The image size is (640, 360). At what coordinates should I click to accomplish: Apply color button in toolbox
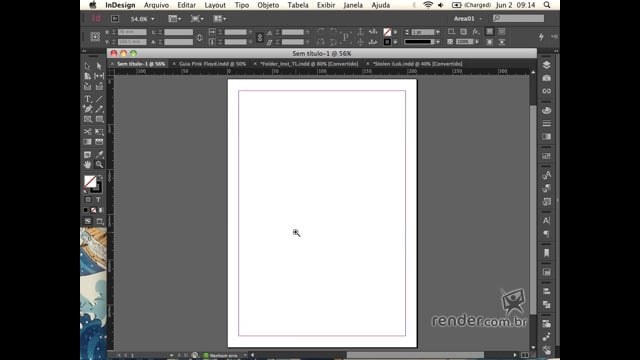[x=86, y=210]
